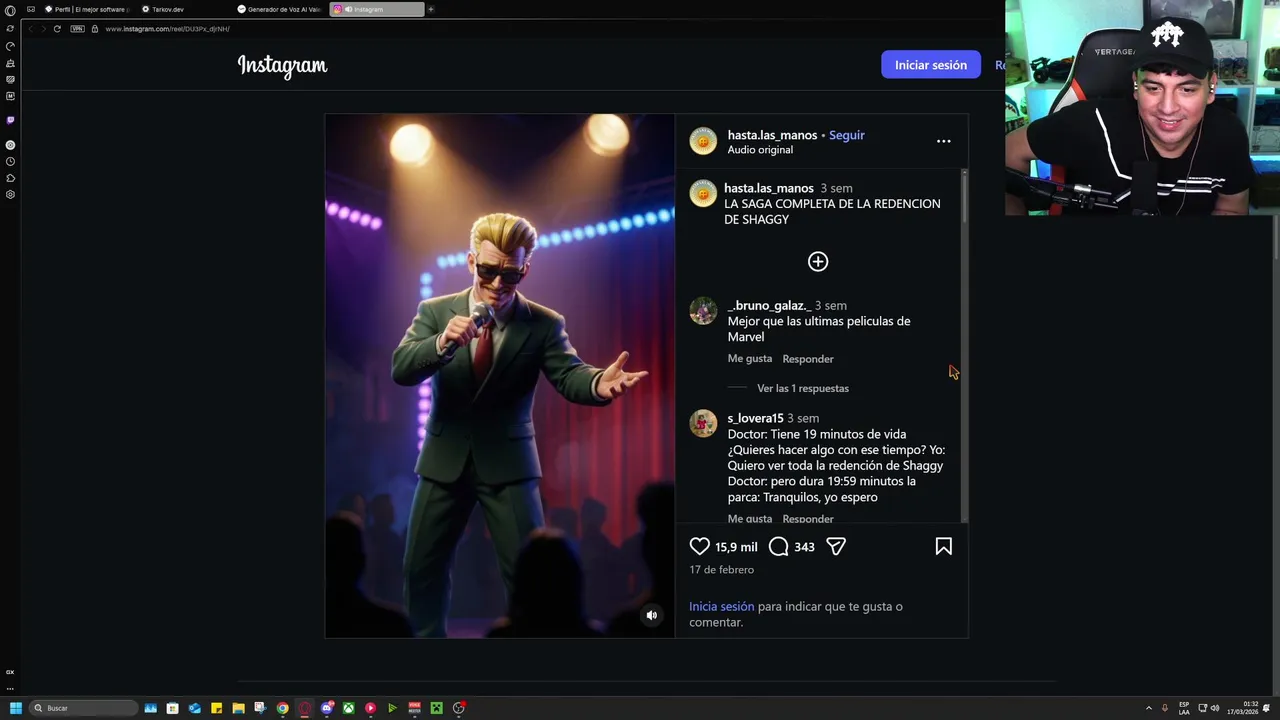
Task: Open Snipping Tool from the taskbar
Action: (260, 708)
